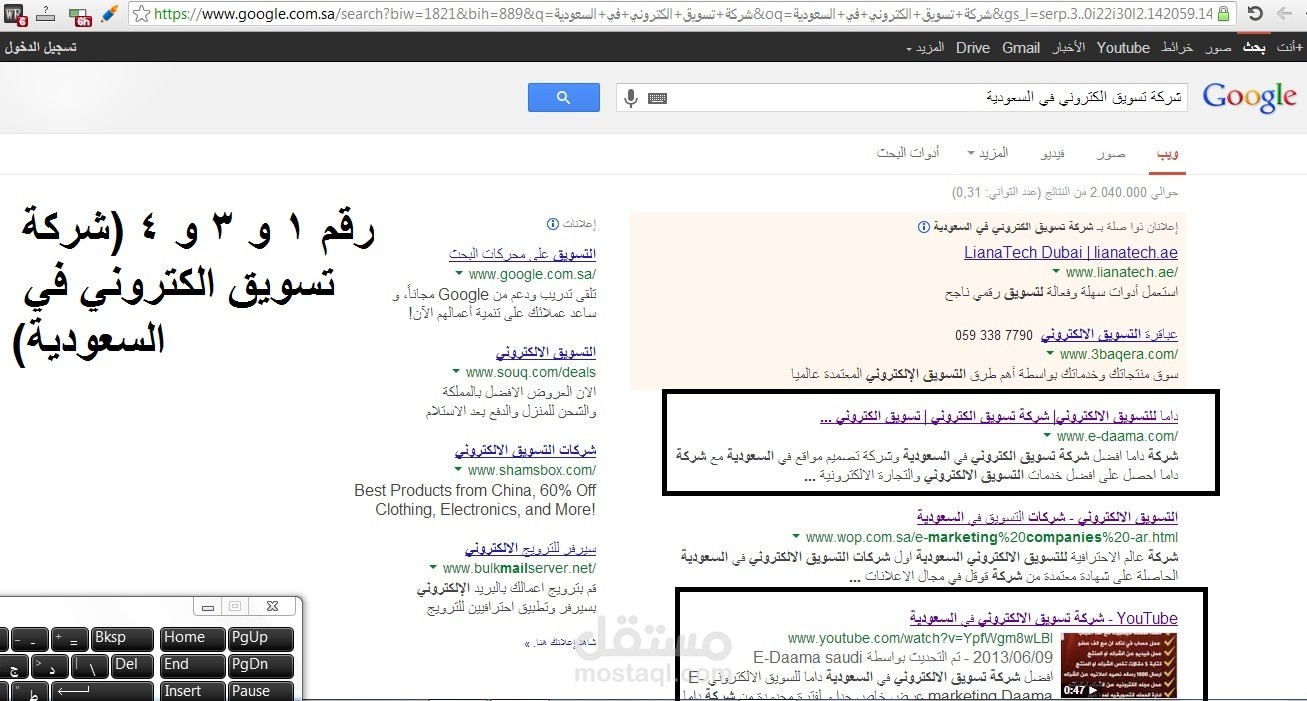Click the info icon next to إعلانات sidebar heading
1307x701 pixels.
(x=552, y=224)
